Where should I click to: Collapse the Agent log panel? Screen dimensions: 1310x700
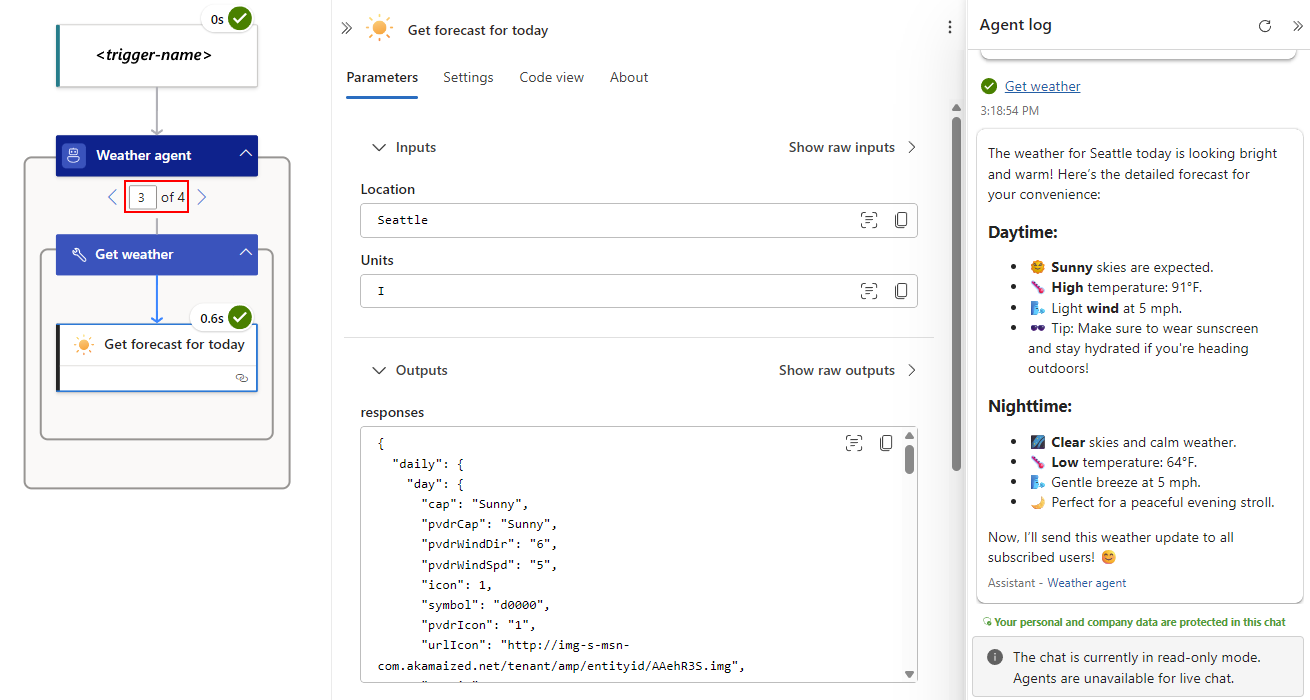pyautogui.click(x=1297, y=26)
